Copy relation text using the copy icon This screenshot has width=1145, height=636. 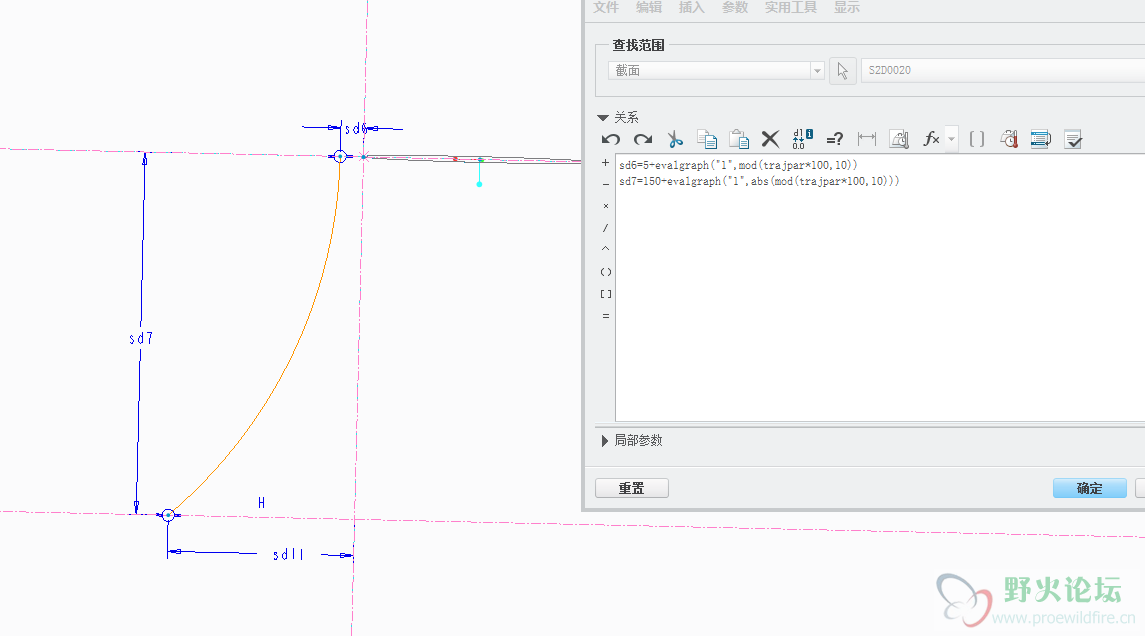[x=706, y=139]
